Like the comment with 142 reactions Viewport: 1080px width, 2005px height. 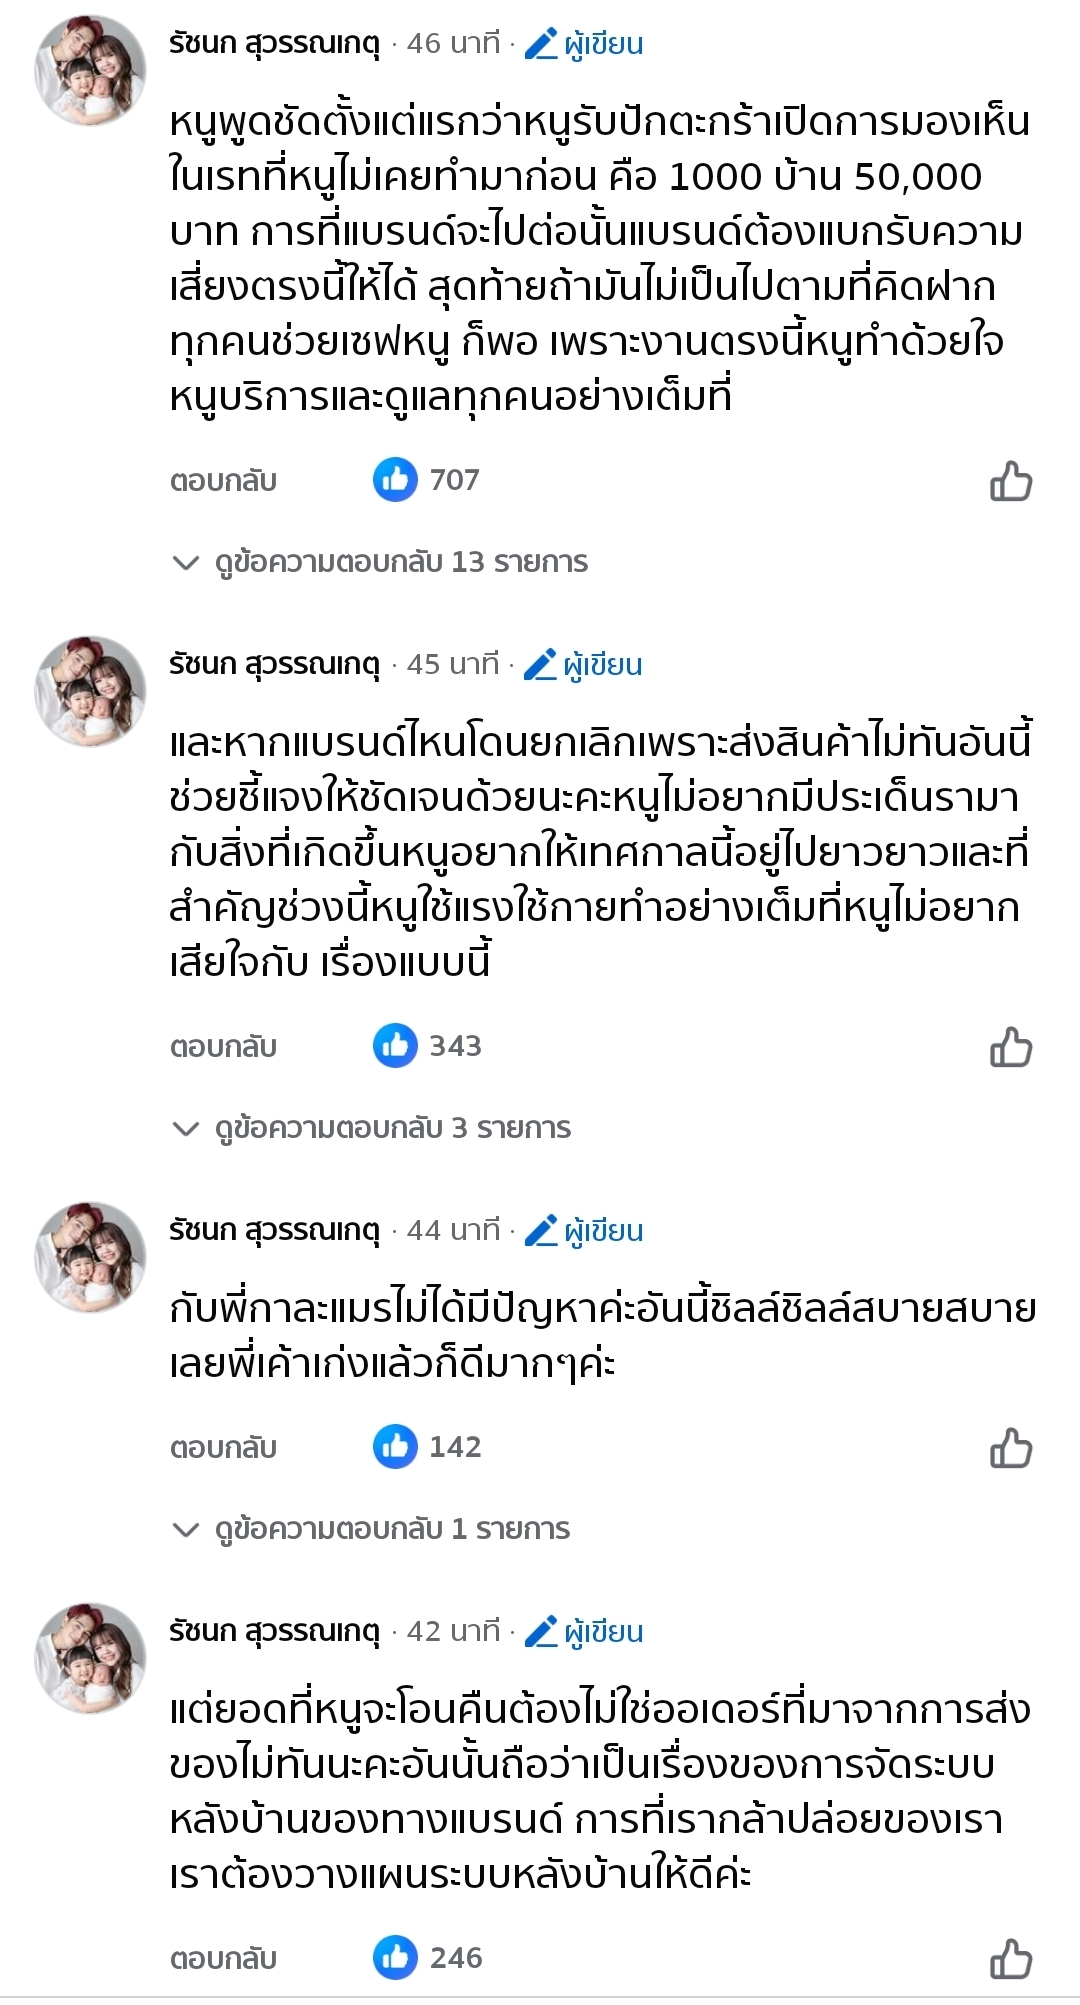coord(1010,1448)
